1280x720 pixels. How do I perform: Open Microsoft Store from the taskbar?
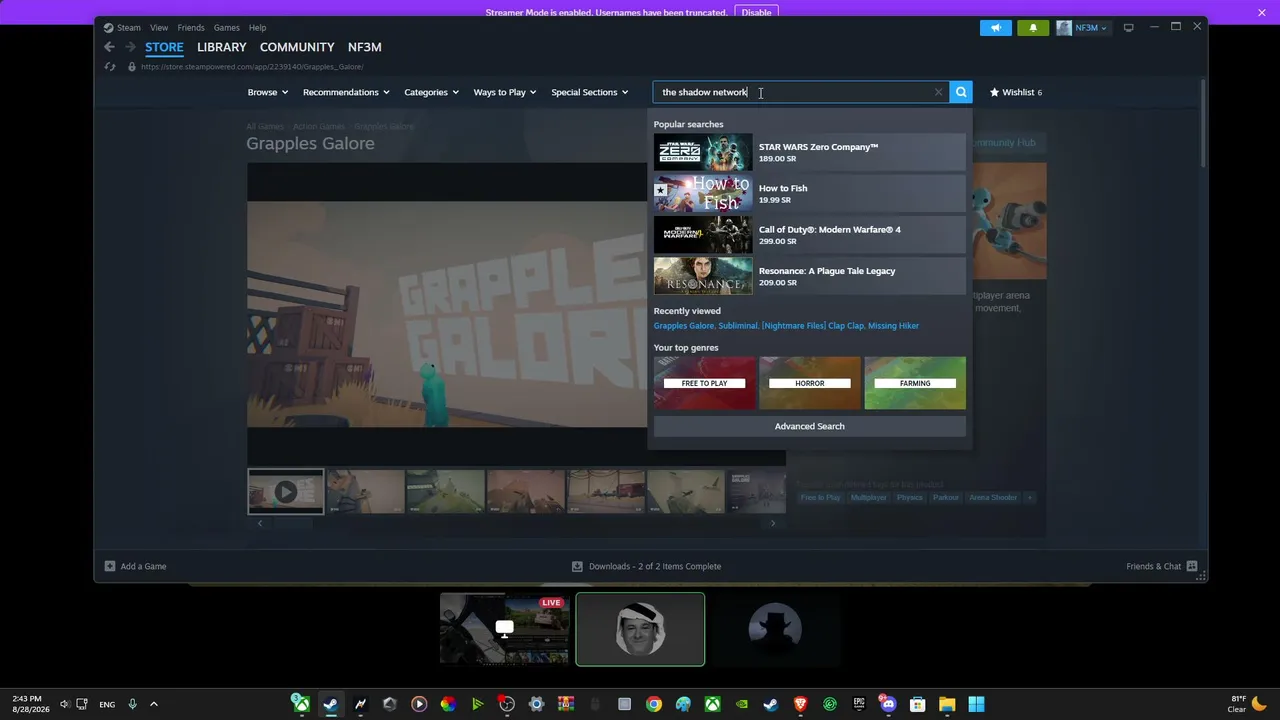(918, 704)
